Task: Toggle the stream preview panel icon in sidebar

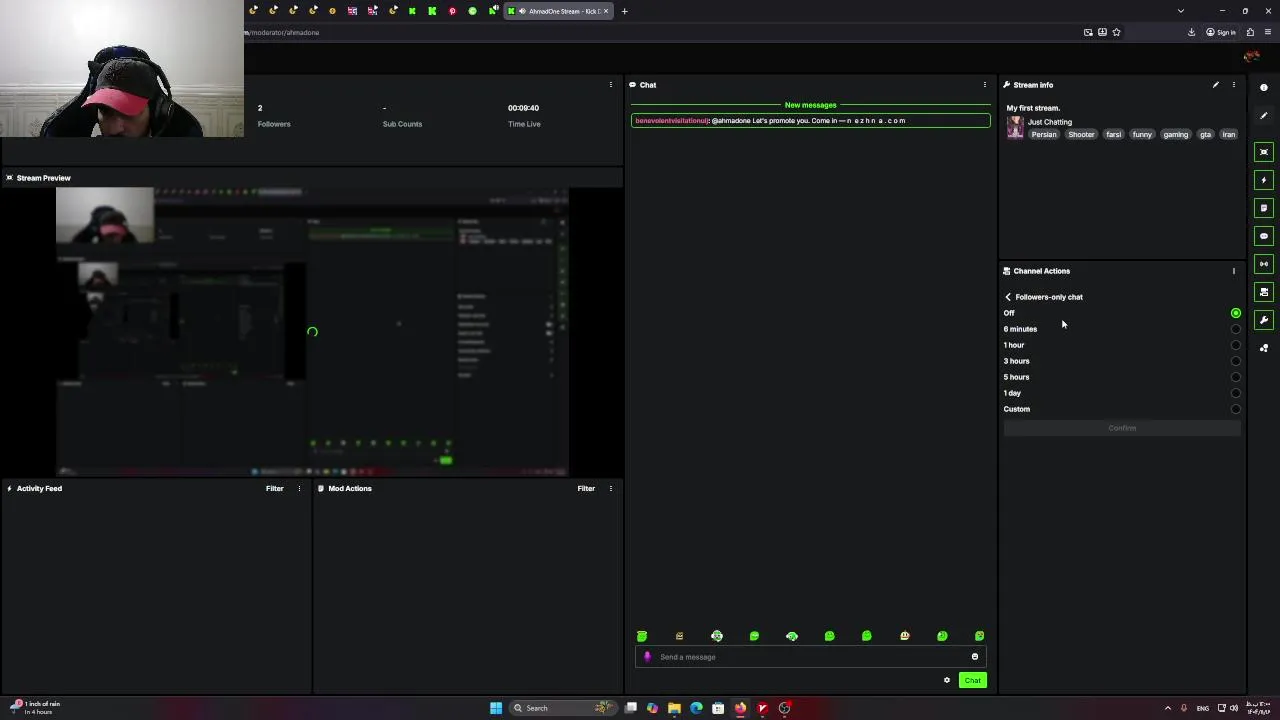Action: tap(1264, 152)
